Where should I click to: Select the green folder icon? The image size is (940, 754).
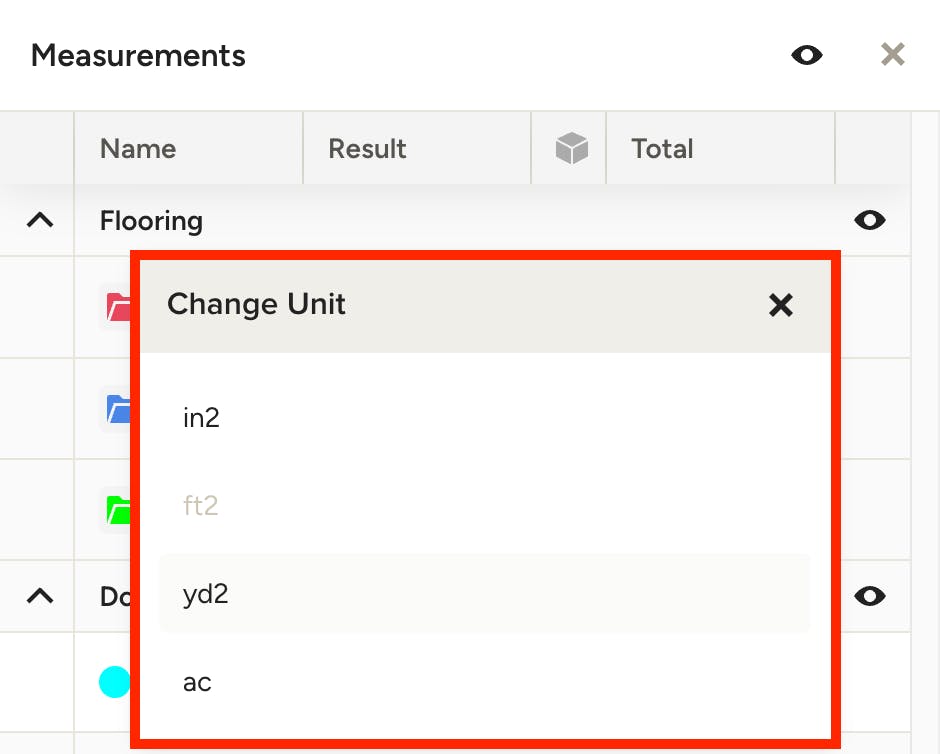pos(118,510)
